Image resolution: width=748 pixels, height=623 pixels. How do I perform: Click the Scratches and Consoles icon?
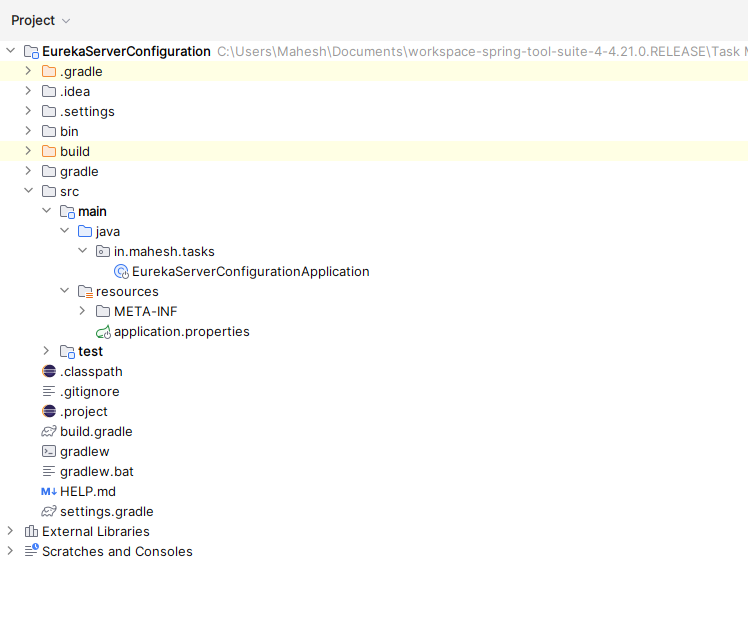pyautogui.click(x=32, y=550)
